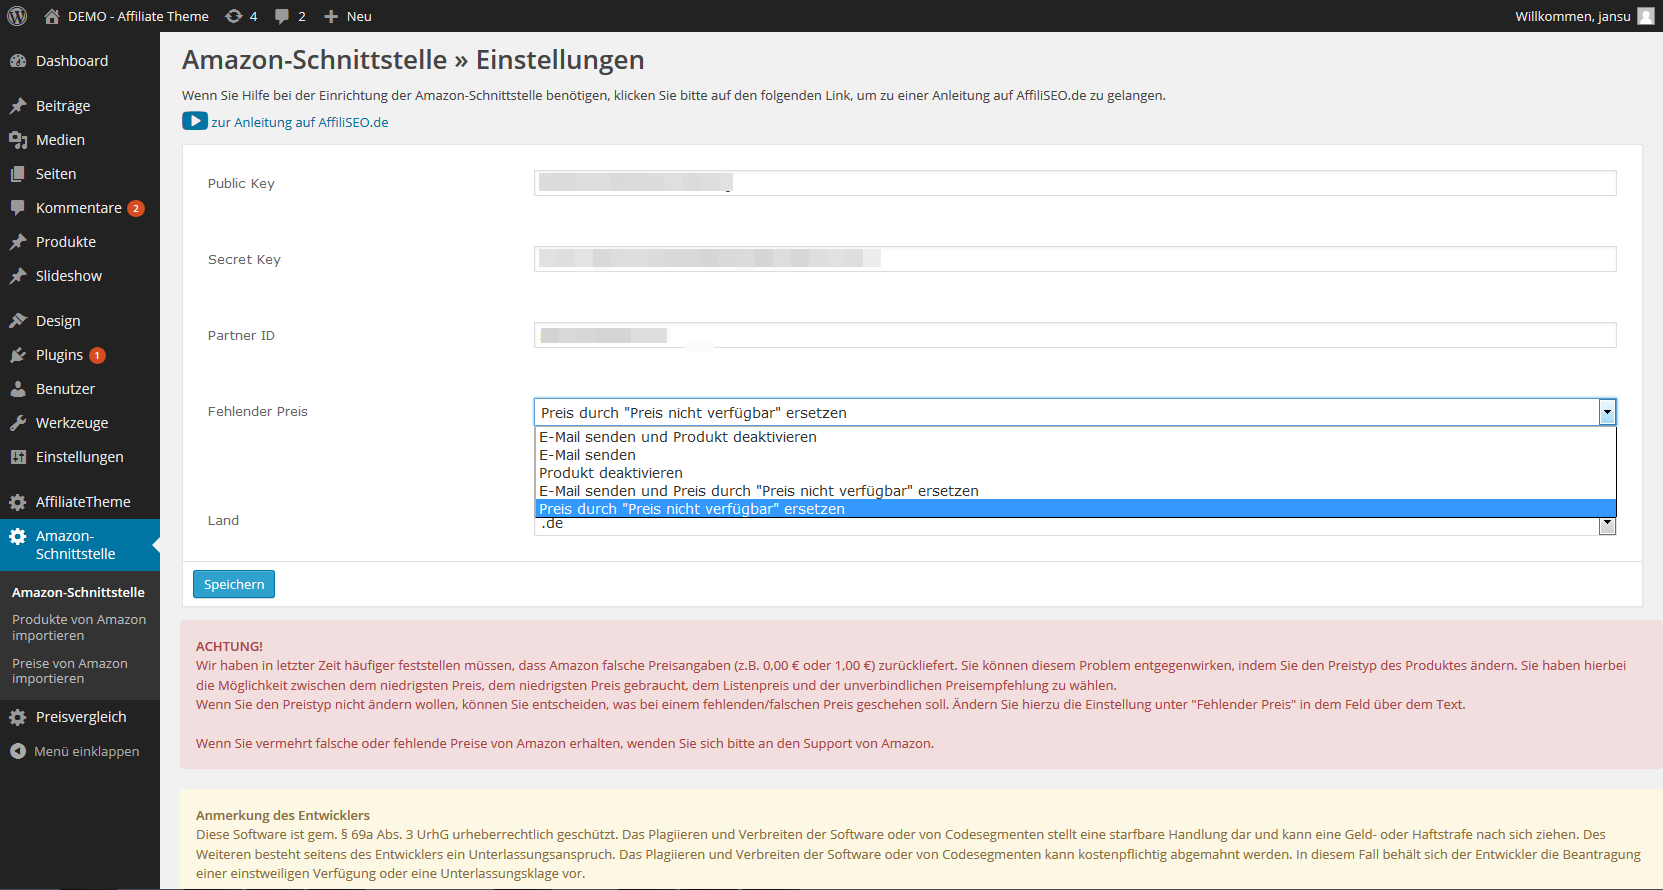Image resolution: width=1663 pixels, height=890 pixels.
Task: Click the gear icon next to AffiliateTheme
Action: 18,502
